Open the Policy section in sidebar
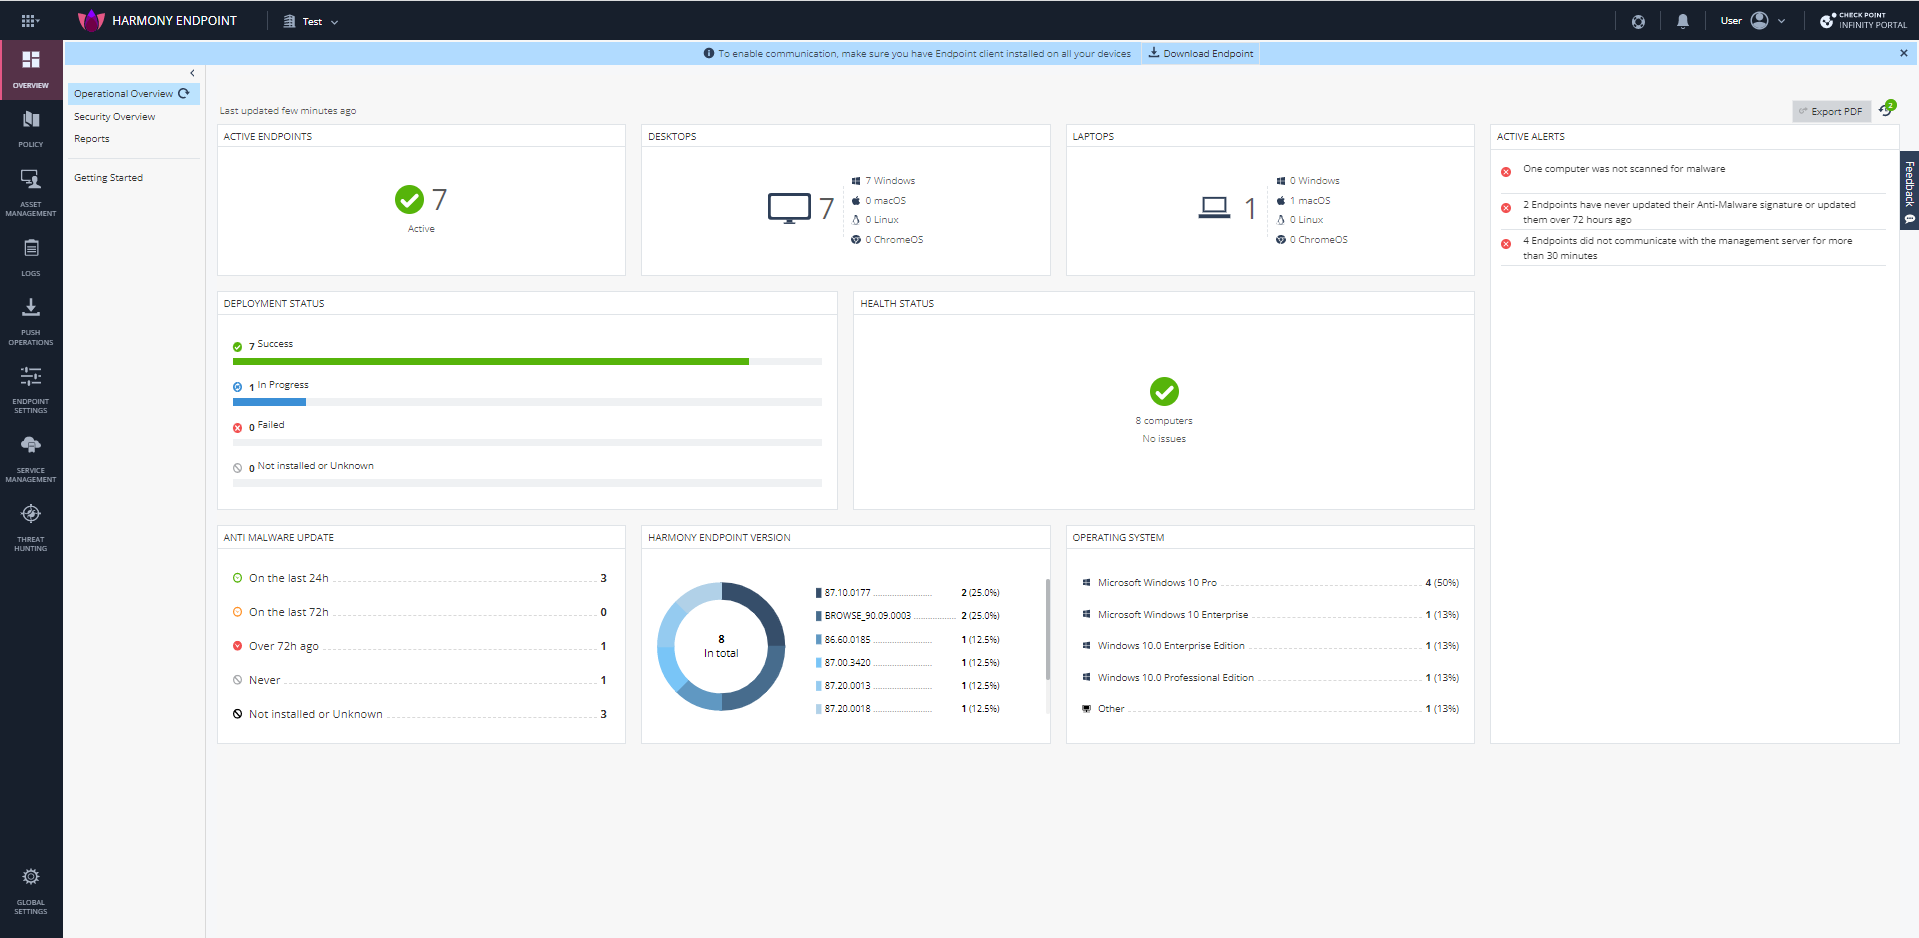1919x938 pixels. [31, 129]
